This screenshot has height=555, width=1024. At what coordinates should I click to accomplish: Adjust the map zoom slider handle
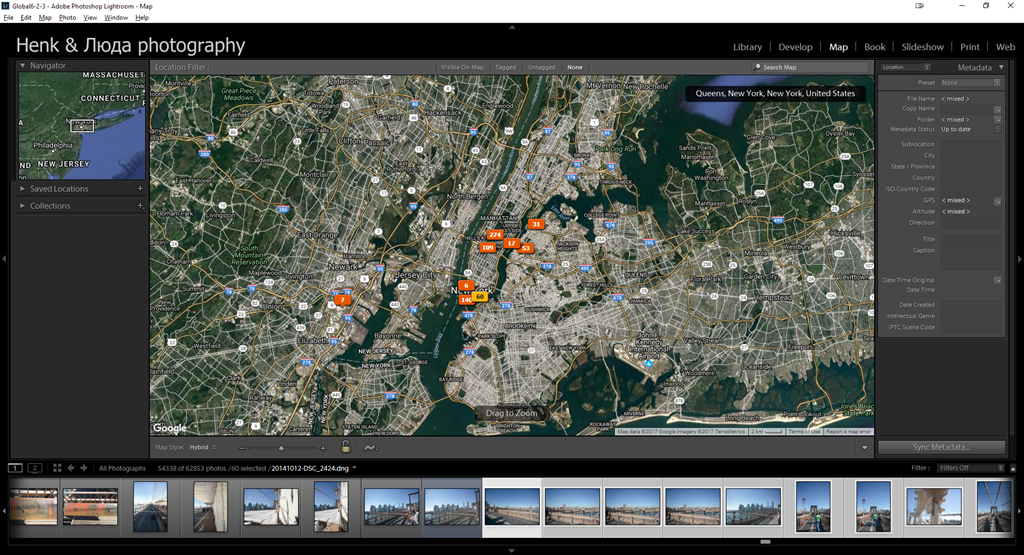point(281,448)
